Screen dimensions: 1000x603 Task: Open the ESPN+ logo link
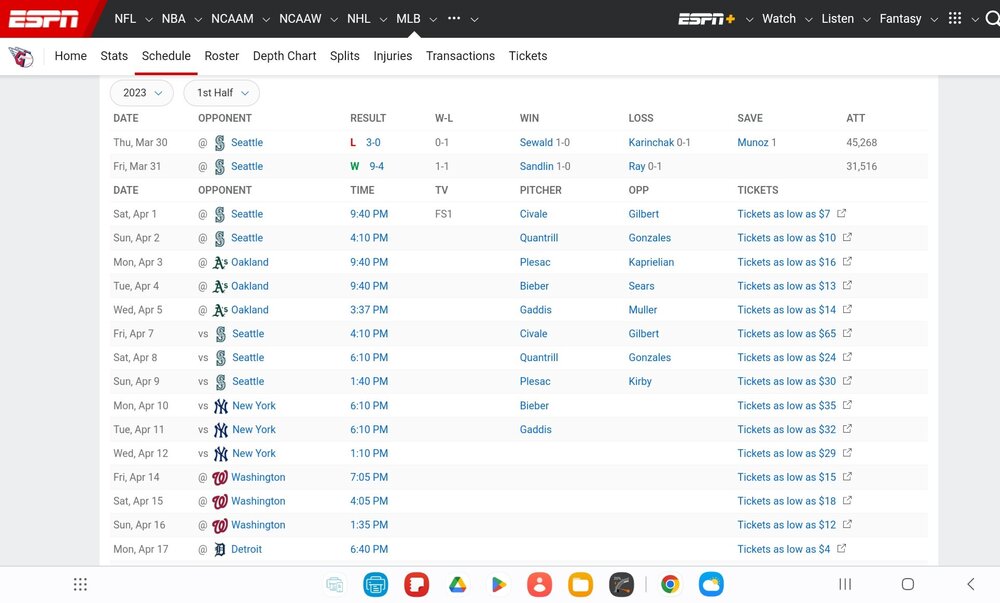pos(707,19)
